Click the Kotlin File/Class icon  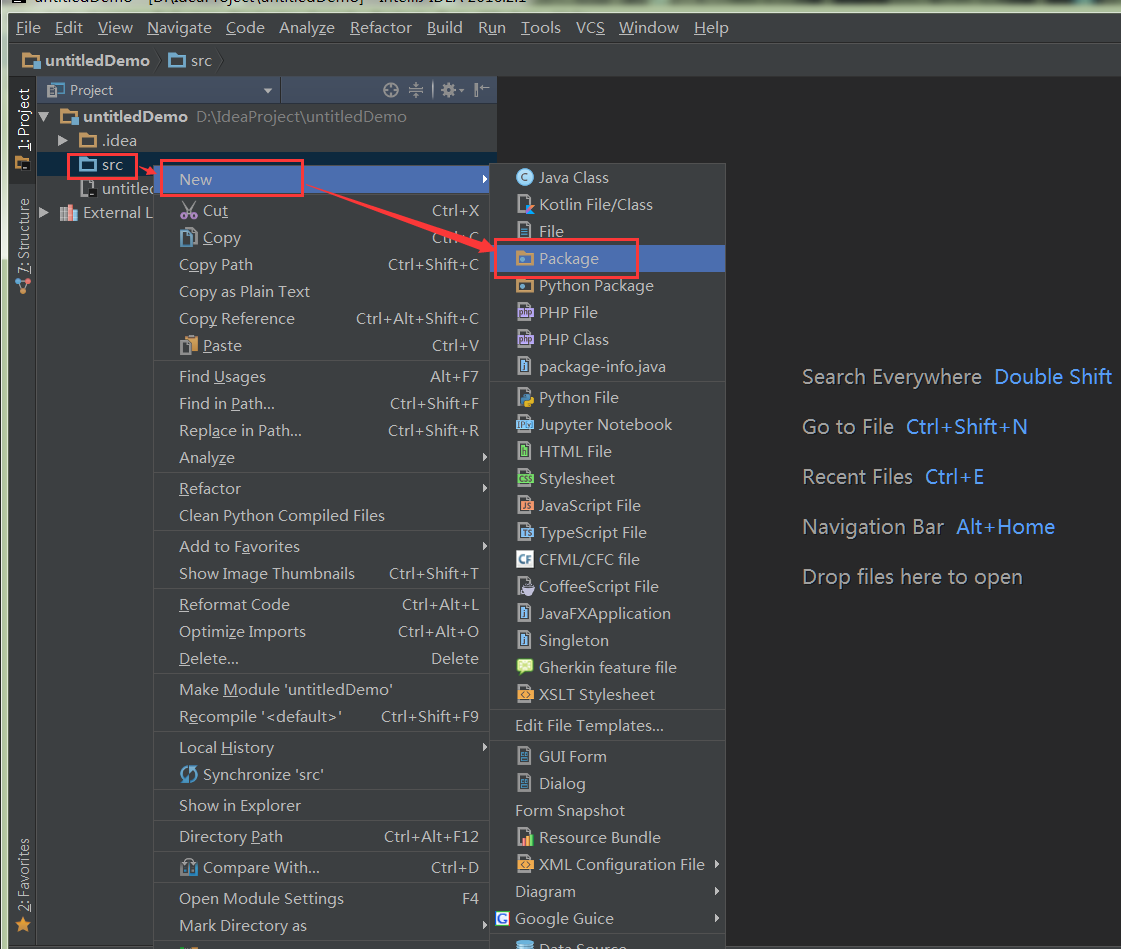pos(525,205)
